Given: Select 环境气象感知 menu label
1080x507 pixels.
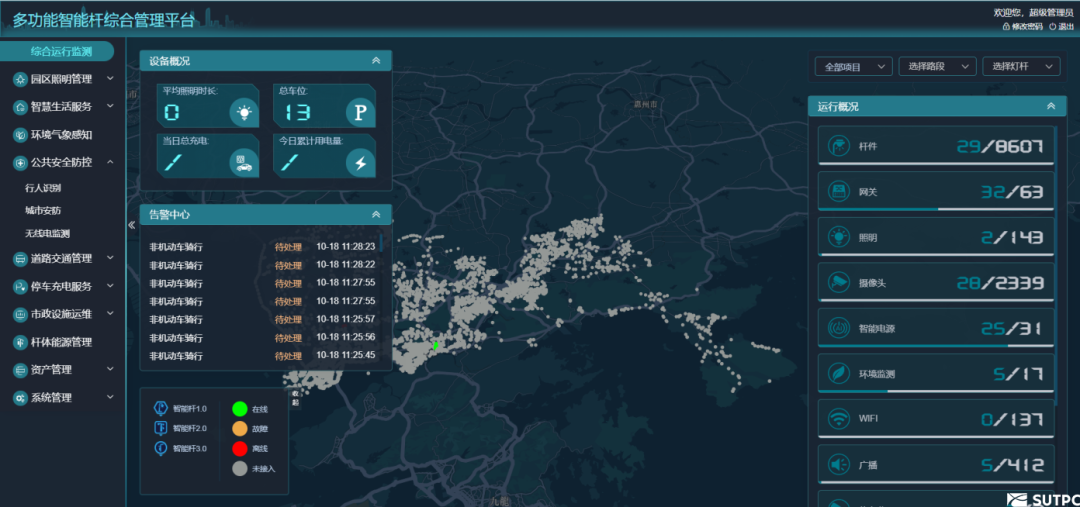Looking at the screenshot, I should click(61, 135).
